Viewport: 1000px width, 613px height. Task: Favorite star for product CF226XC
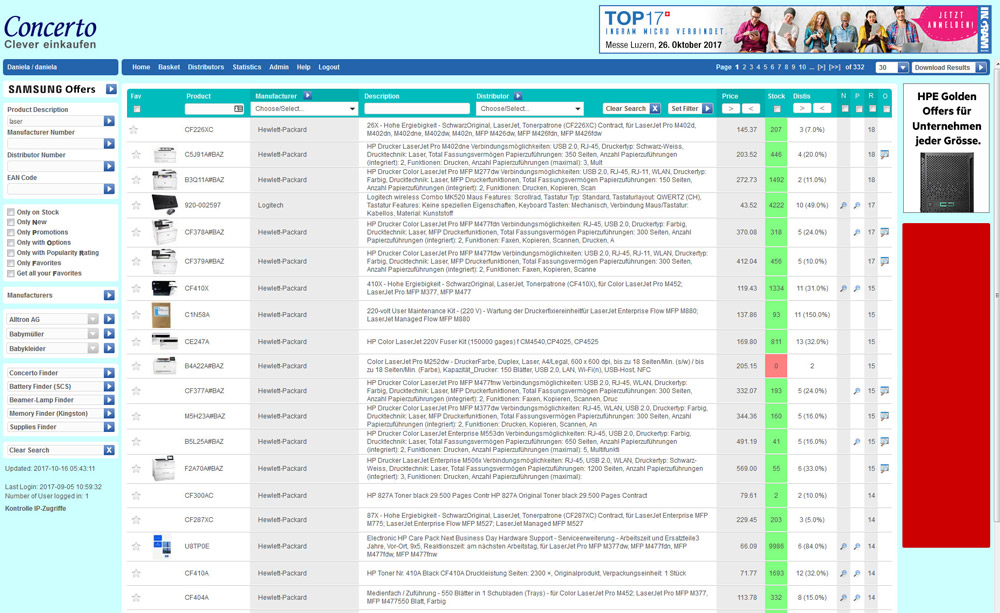tap(134, 129)
